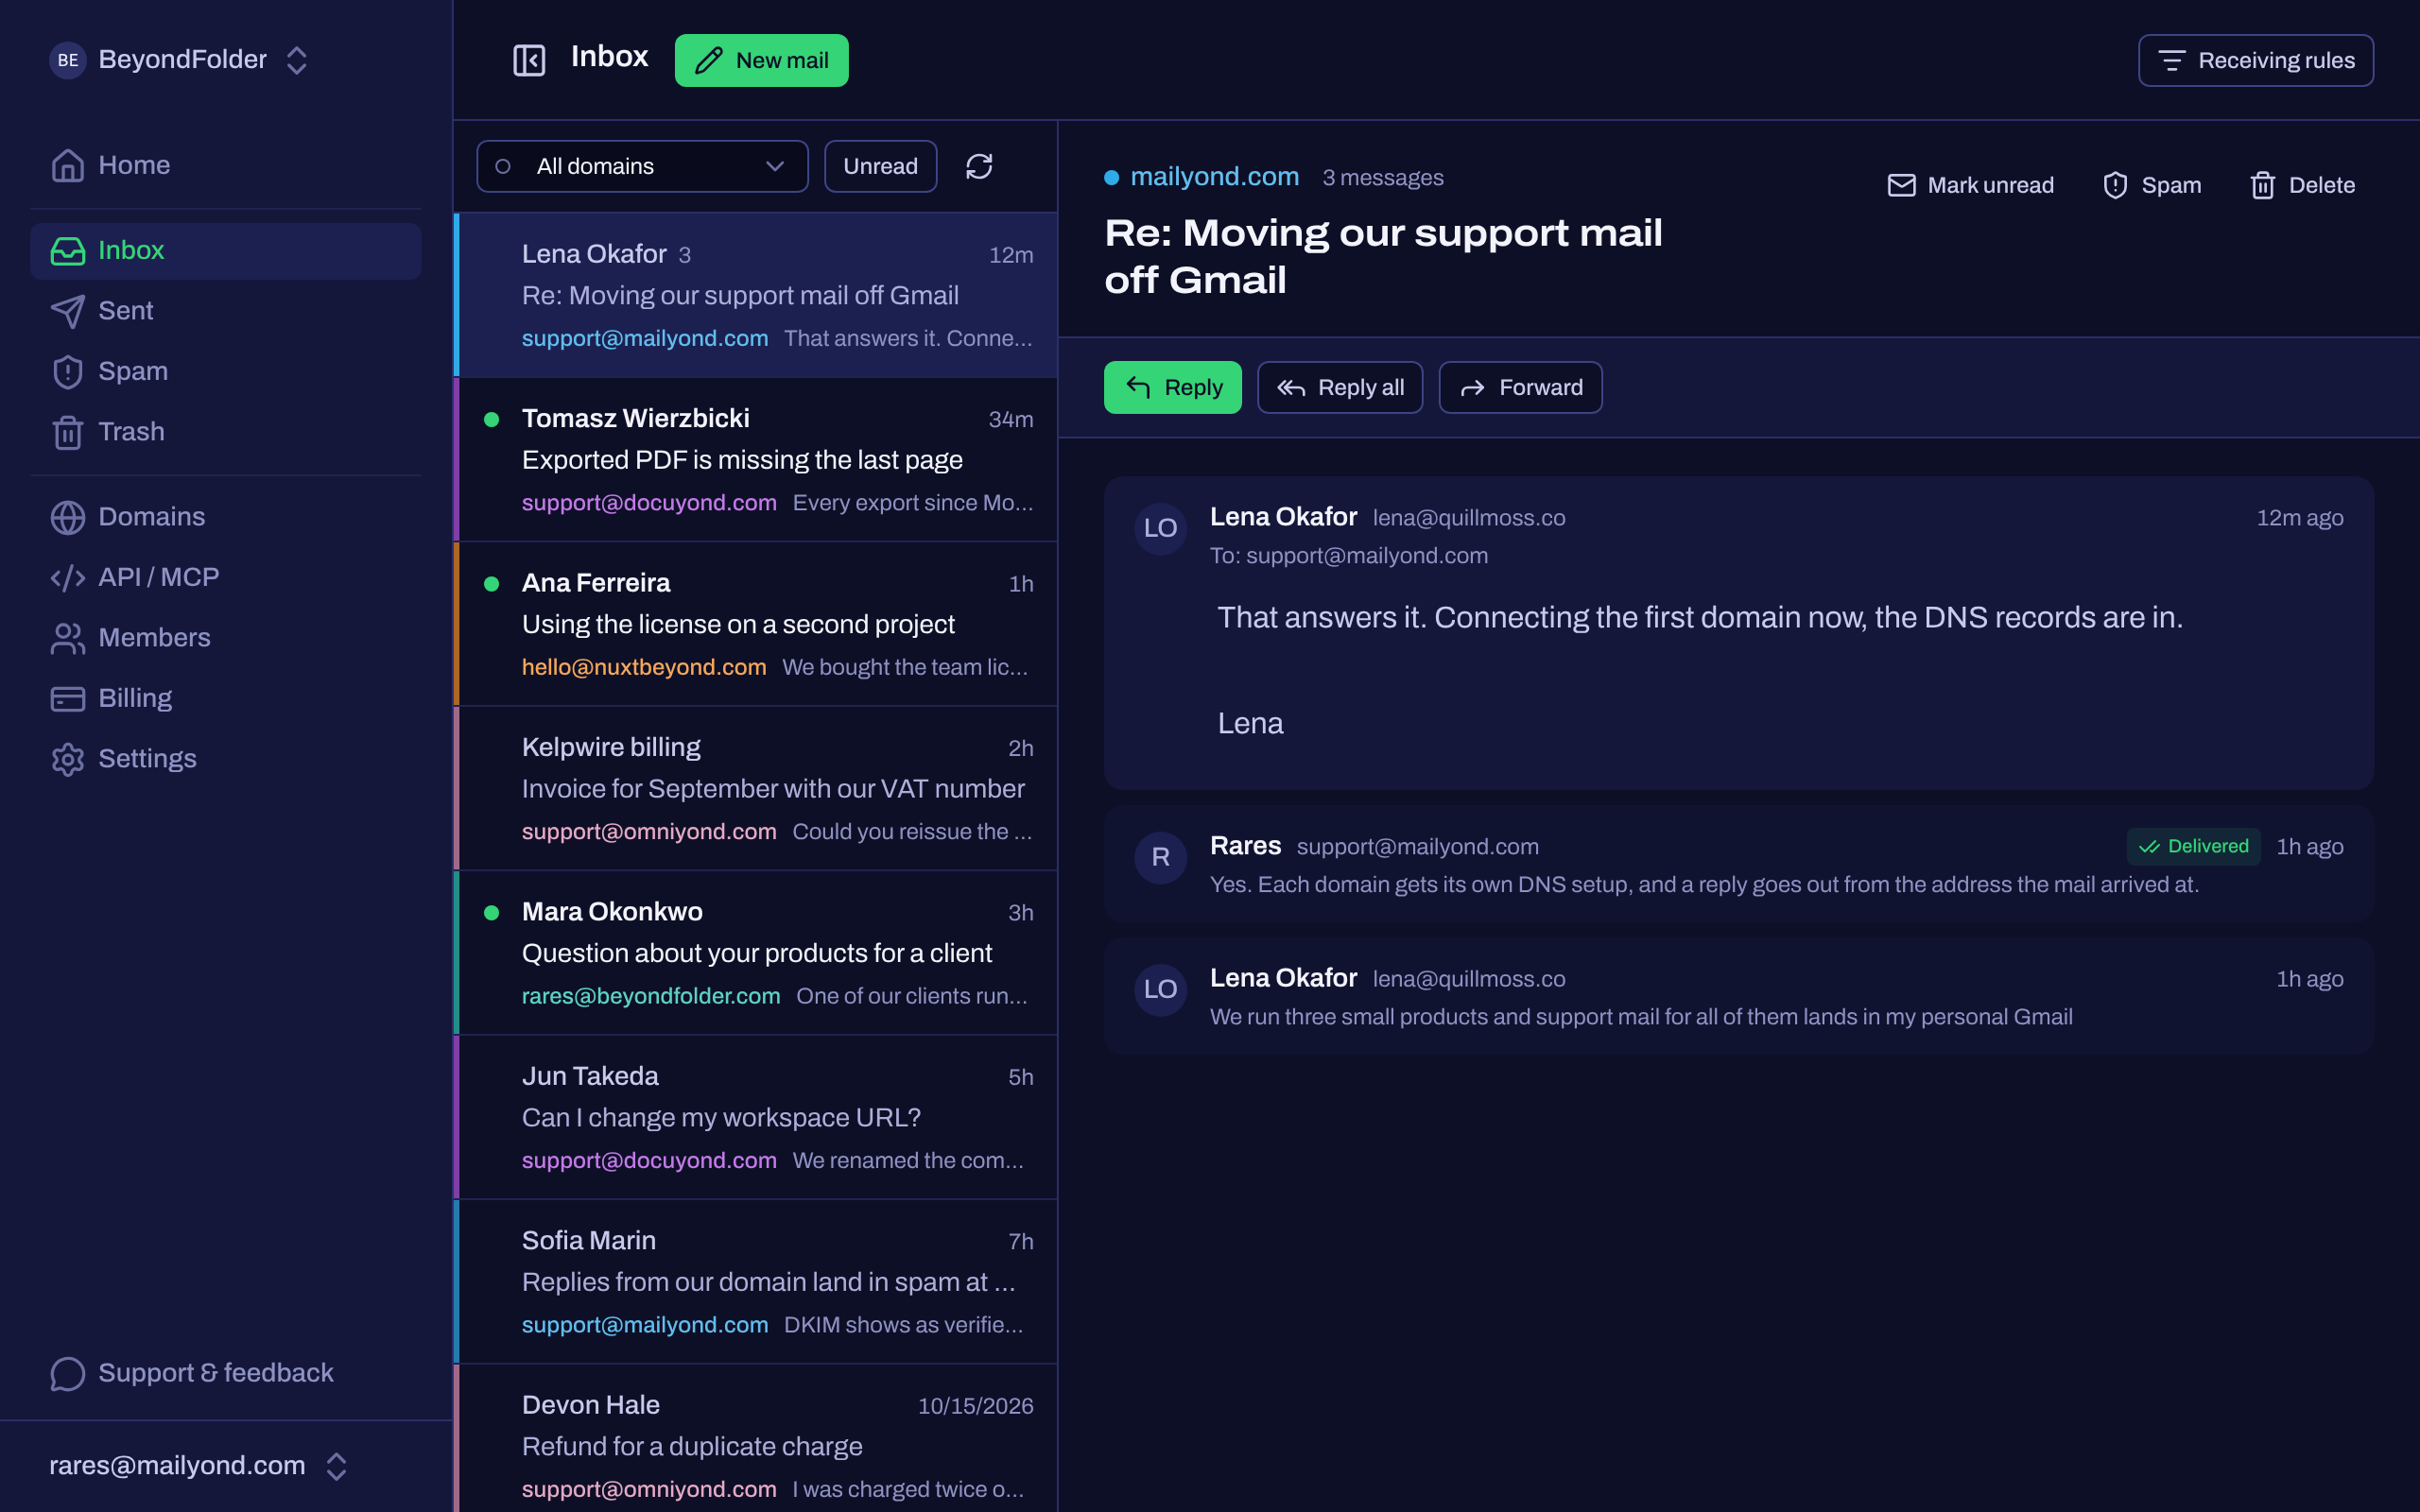The image size is (2420, 1512).
Task: Open Devon Hale's refund email
Action: pyautogui.click(x=757, y=1440)
